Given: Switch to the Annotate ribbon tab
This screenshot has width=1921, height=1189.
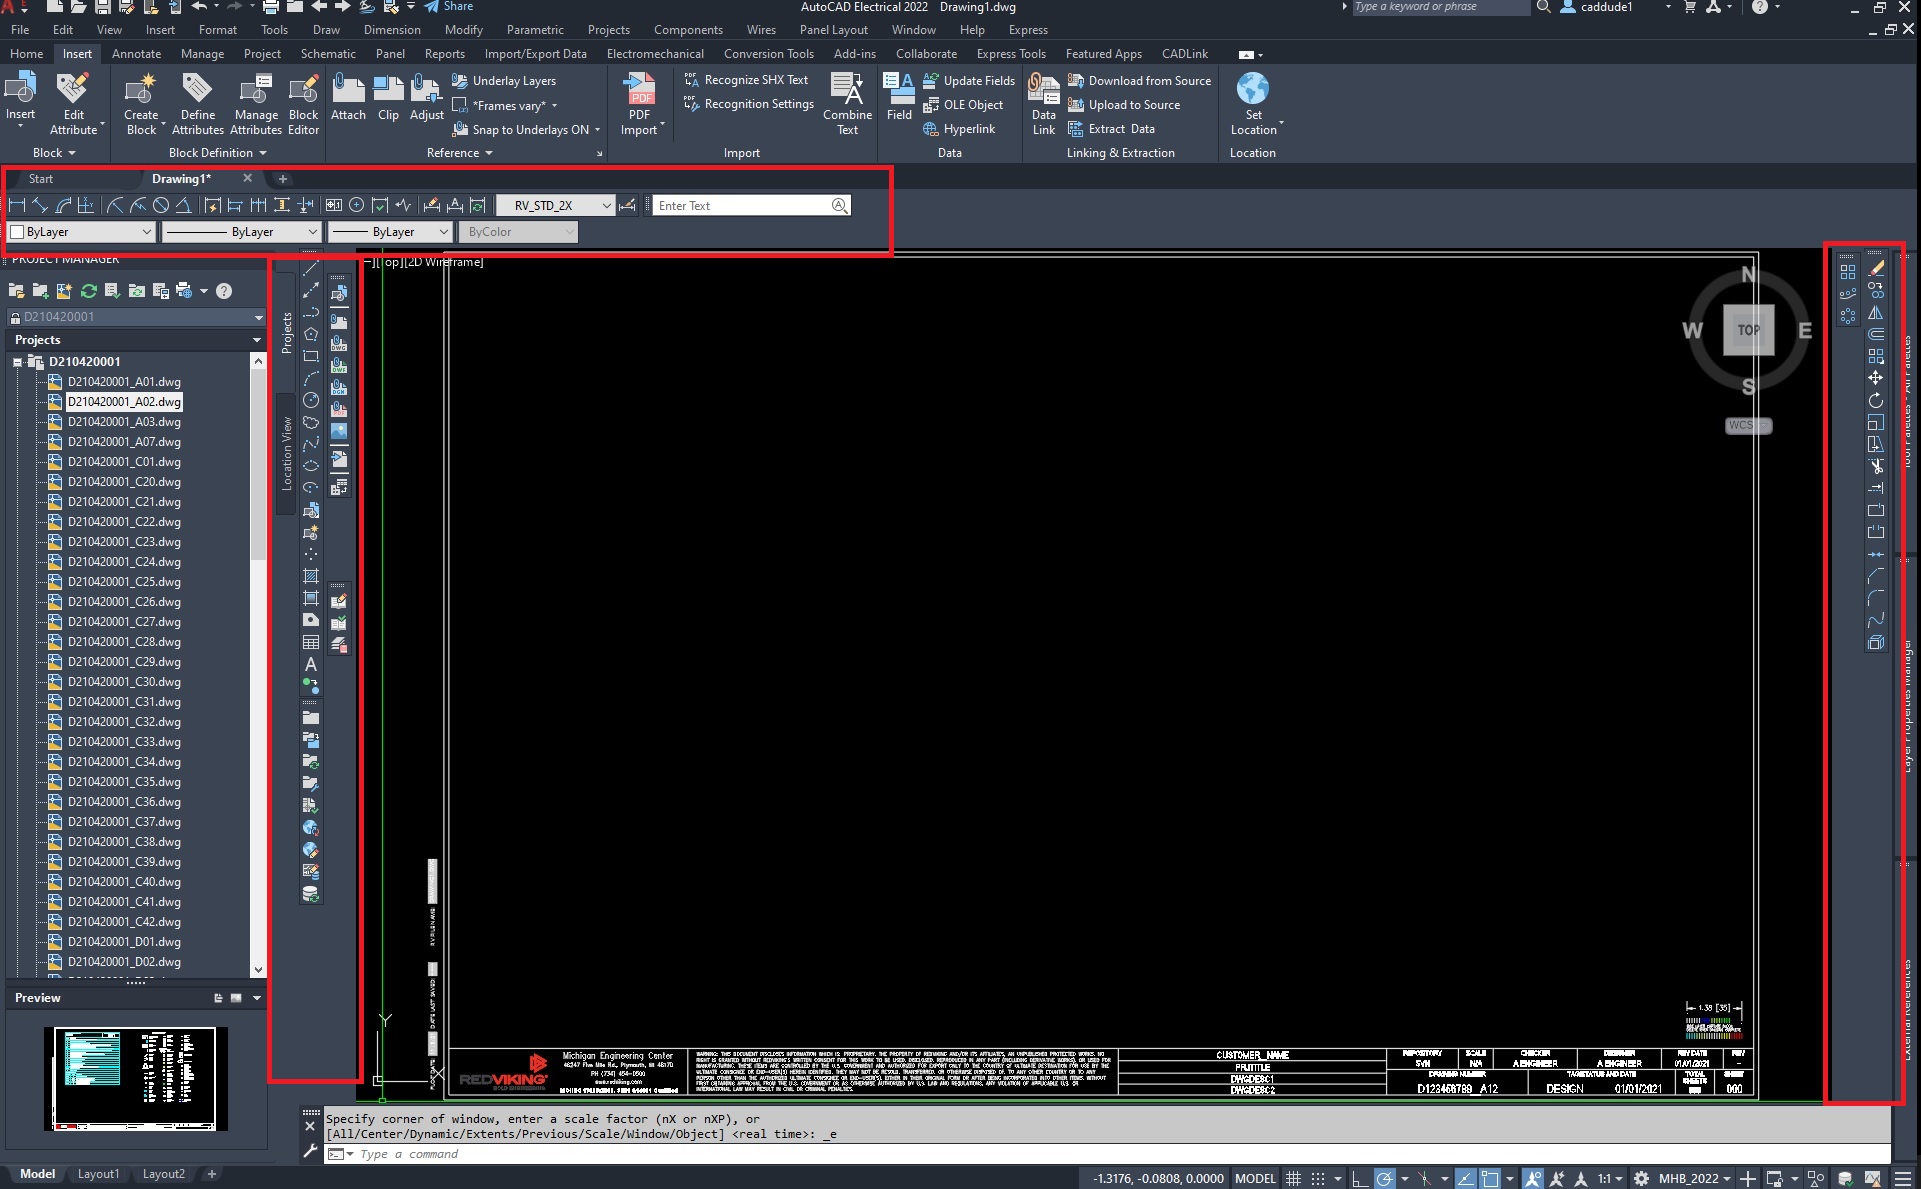Looking at the screenshot, I should tap(136, 54).
